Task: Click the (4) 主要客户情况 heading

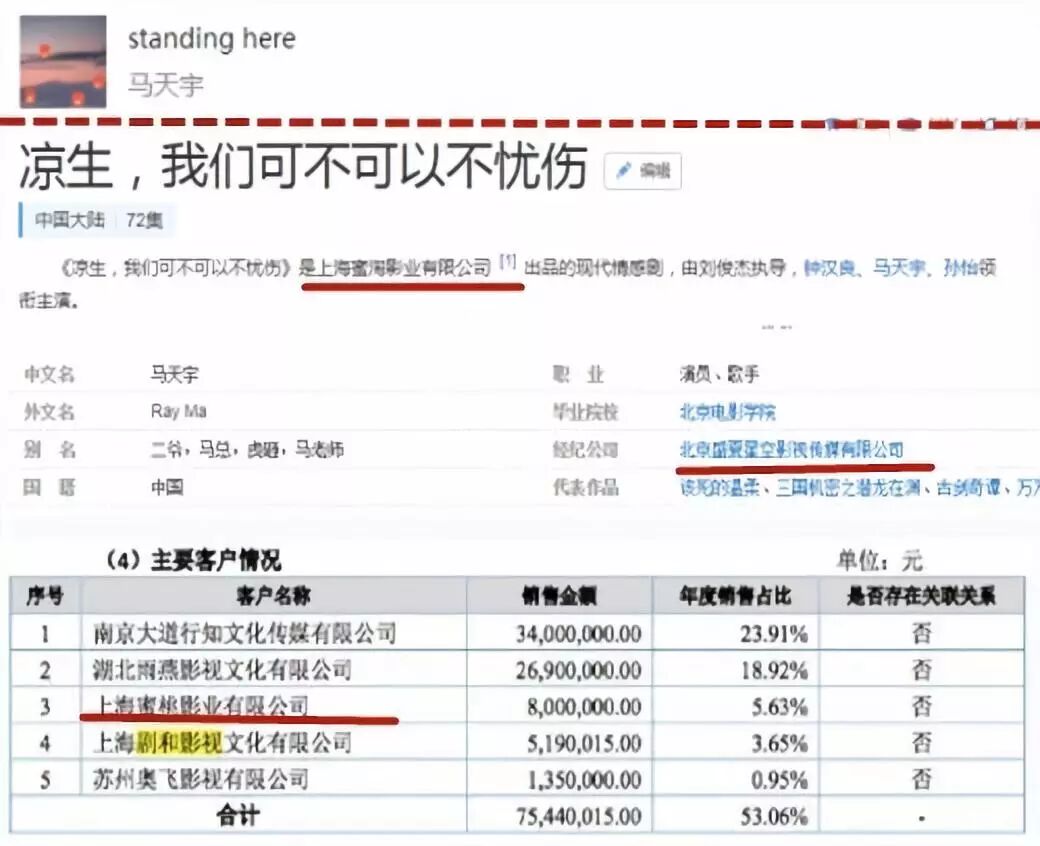Action: click(x=194, y=561)
